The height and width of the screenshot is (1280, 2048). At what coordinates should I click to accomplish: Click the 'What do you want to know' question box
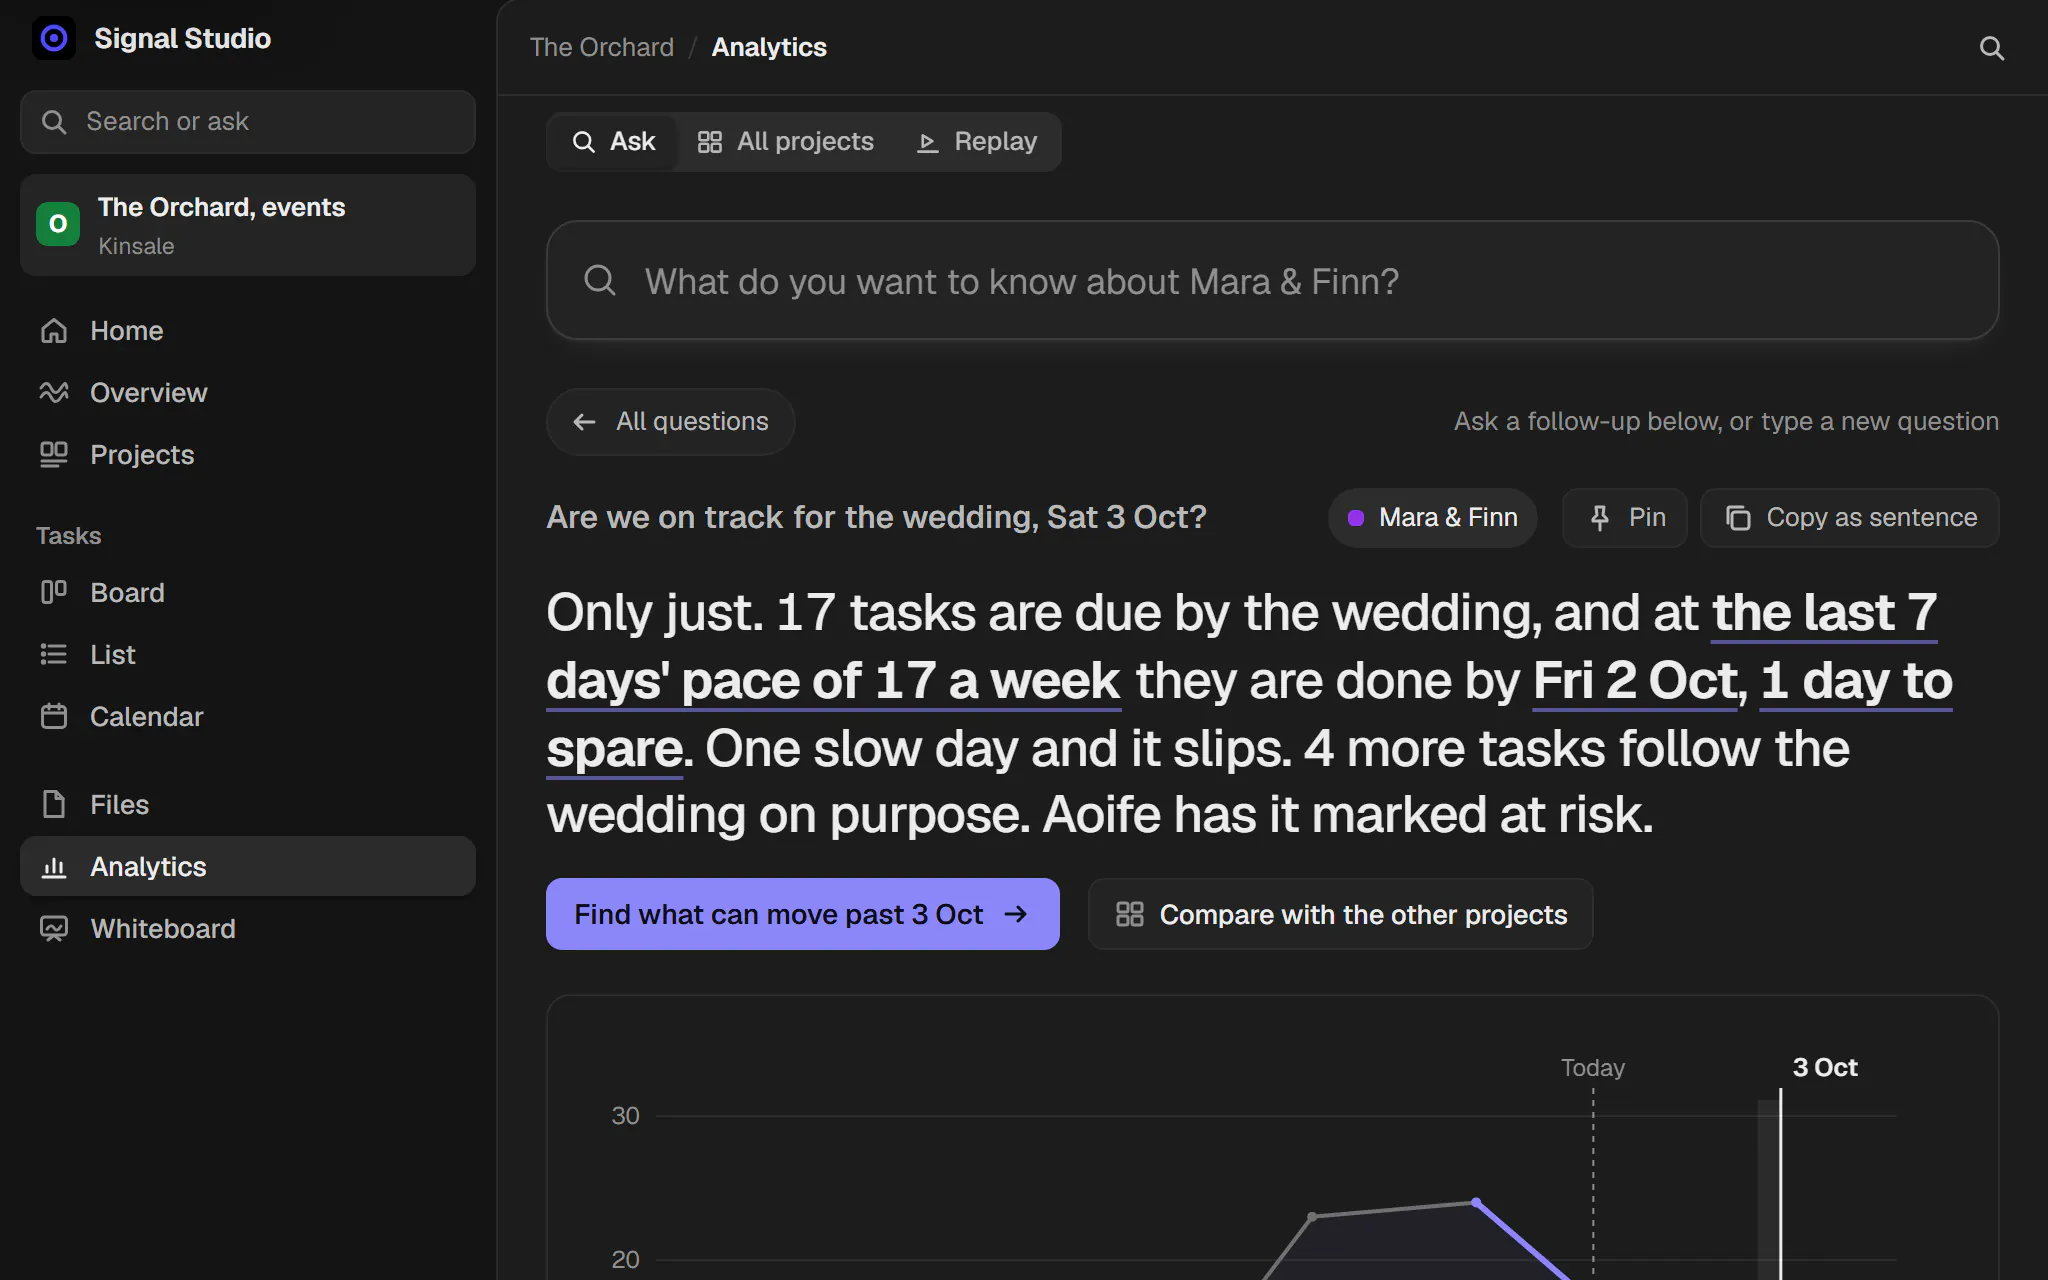[x=1272, y=281]
